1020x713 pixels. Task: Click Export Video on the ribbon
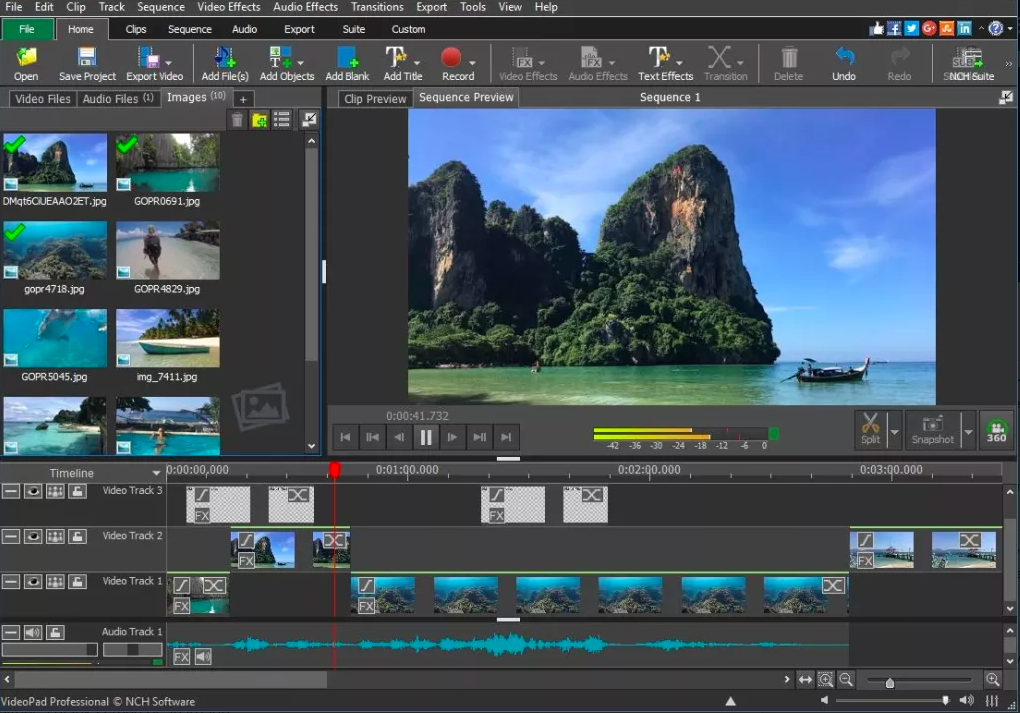tap(153, 62)
